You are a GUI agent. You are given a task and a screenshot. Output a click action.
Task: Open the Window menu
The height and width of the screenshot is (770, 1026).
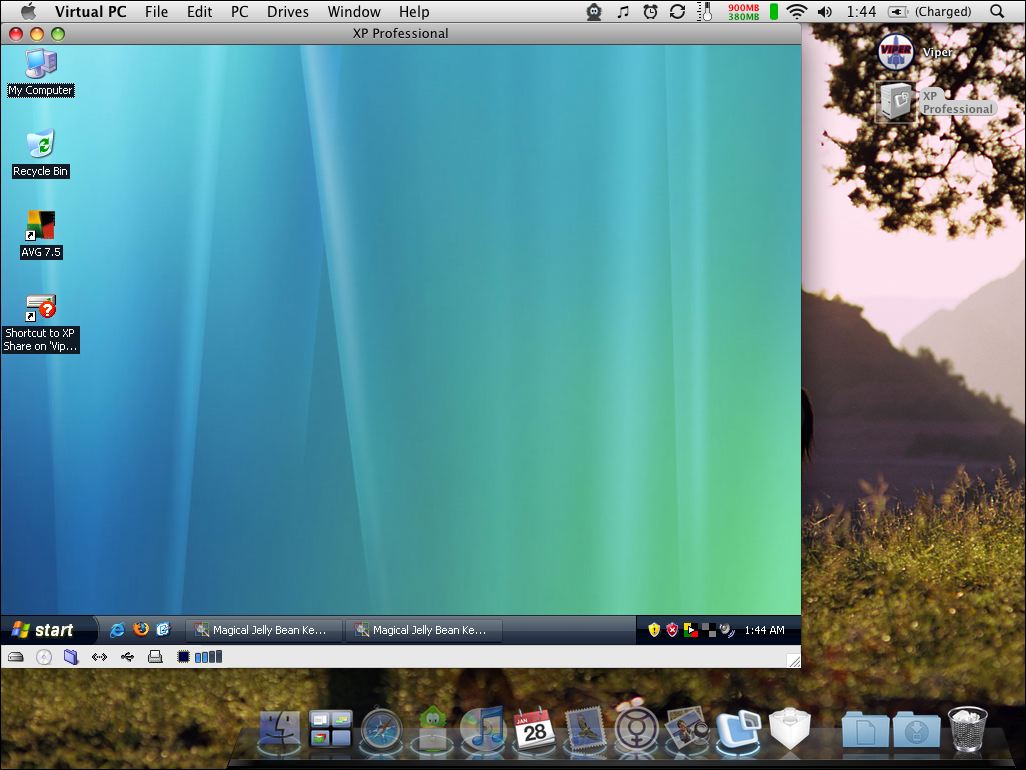pos(354,12)
